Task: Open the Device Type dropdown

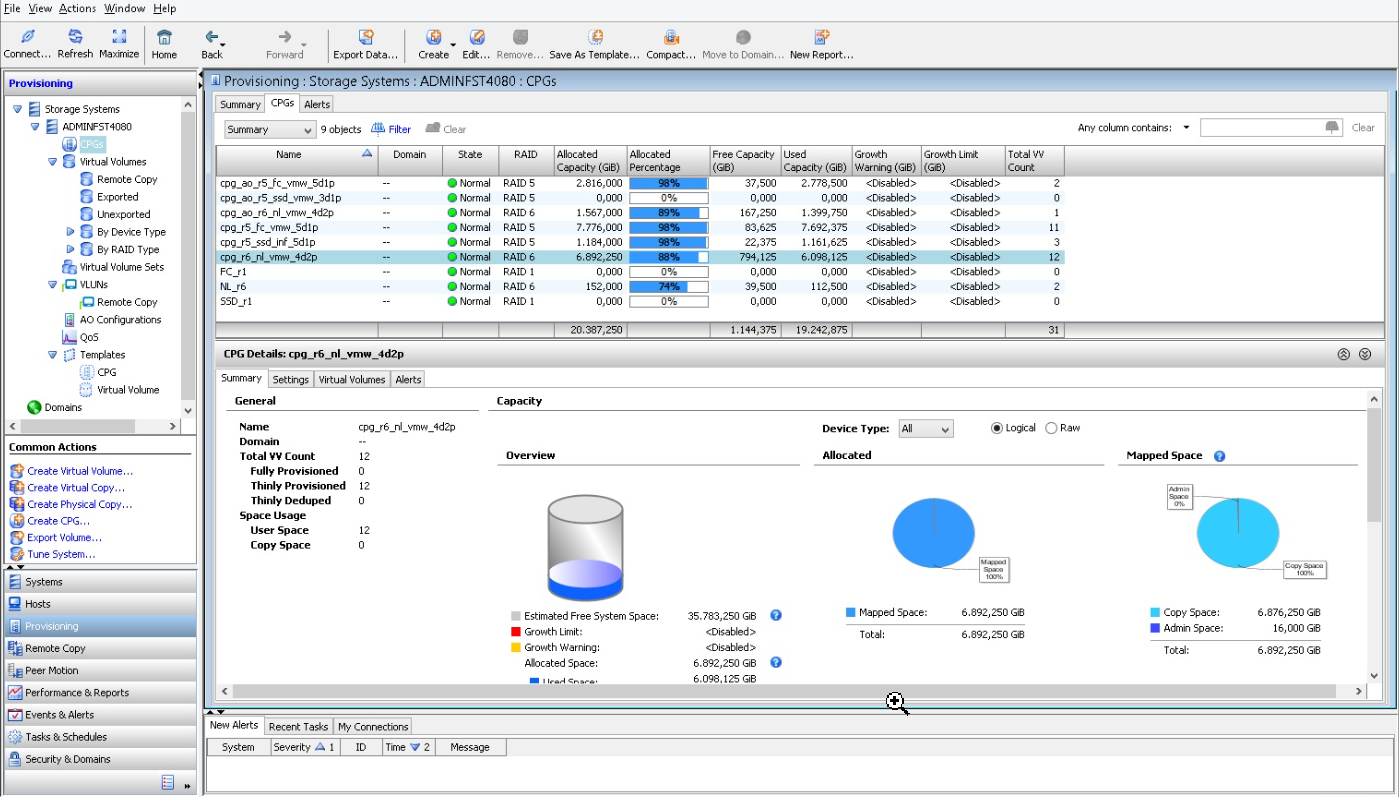Action: (926, 429)
